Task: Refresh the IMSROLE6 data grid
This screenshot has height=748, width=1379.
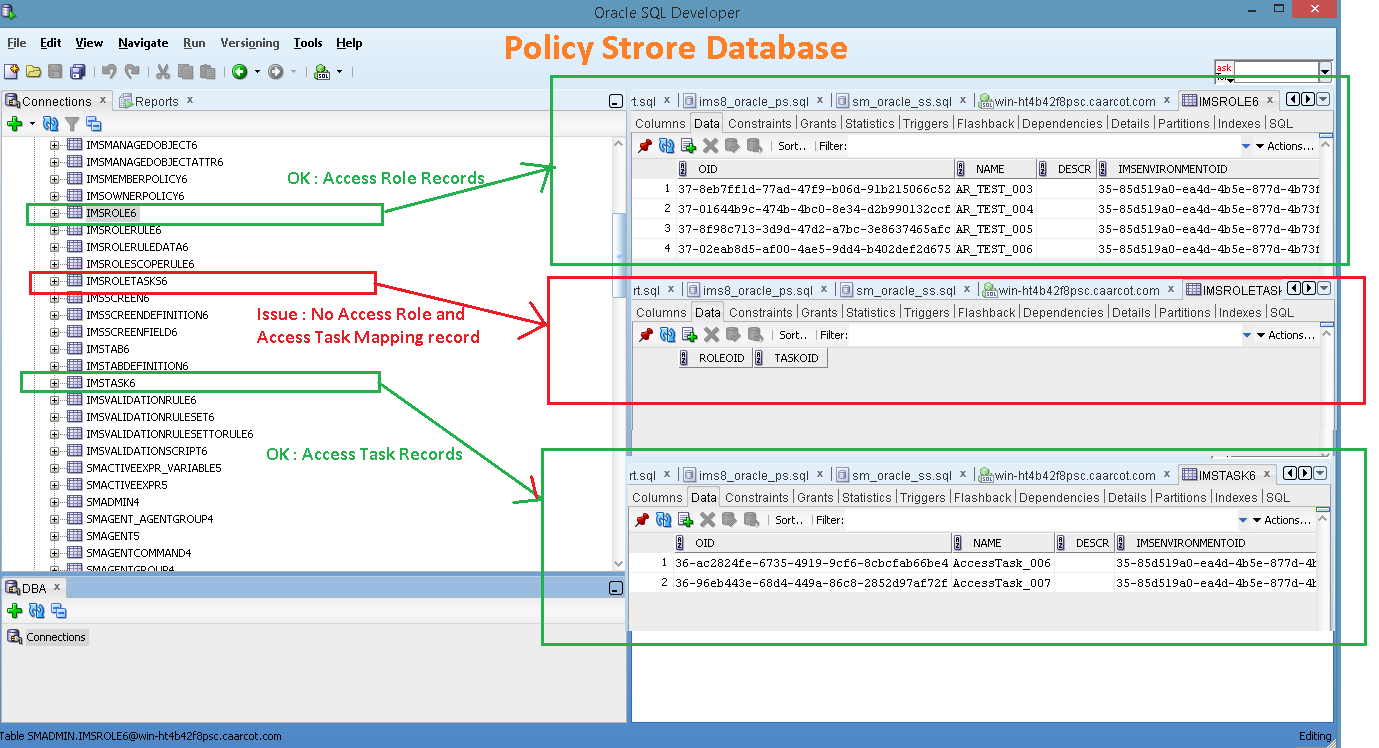Action: pyautogui.click(x=665, y=146)
